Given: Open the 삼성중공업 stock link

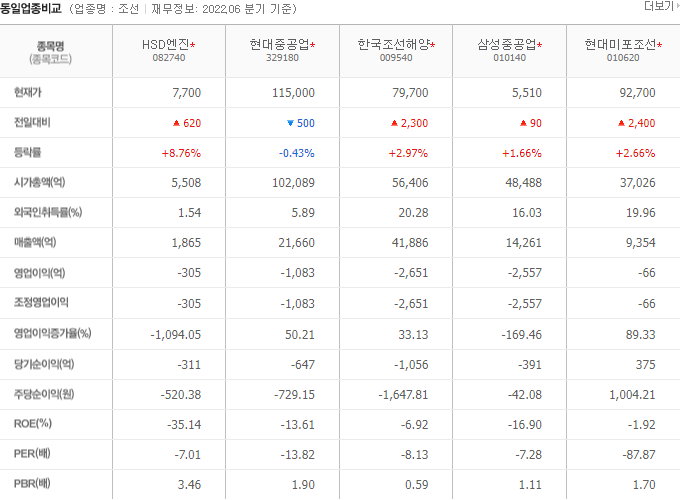Looking at the screenshot, I should click(507, 44).
